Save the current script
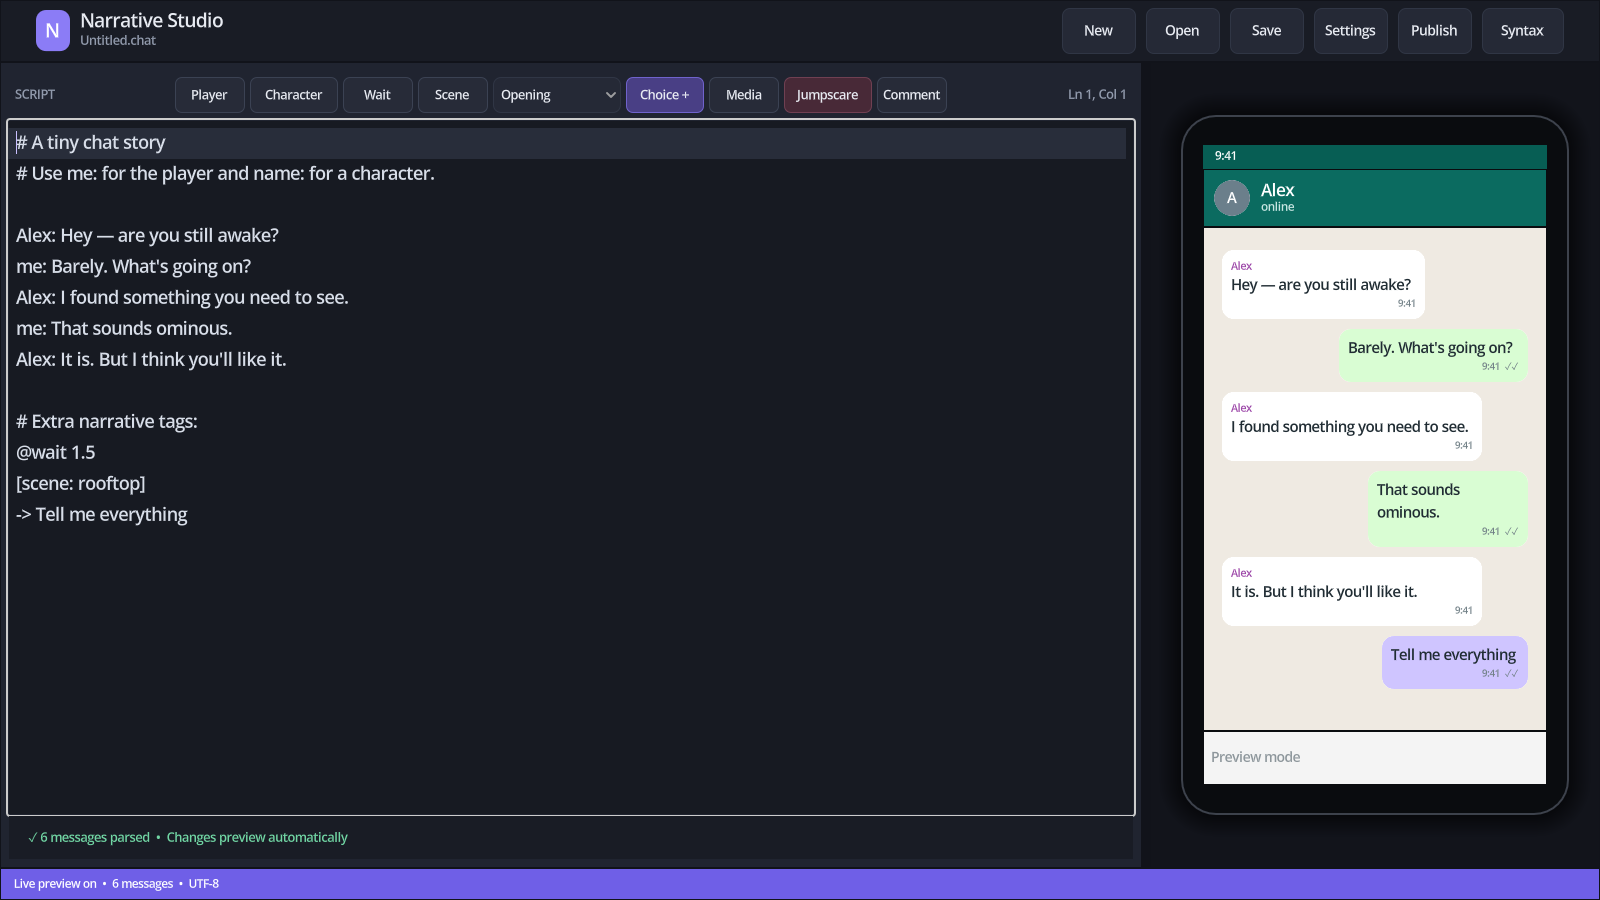Image resolution: width=1600 pixels, height=900 pixels. (x=1266, y=31)
